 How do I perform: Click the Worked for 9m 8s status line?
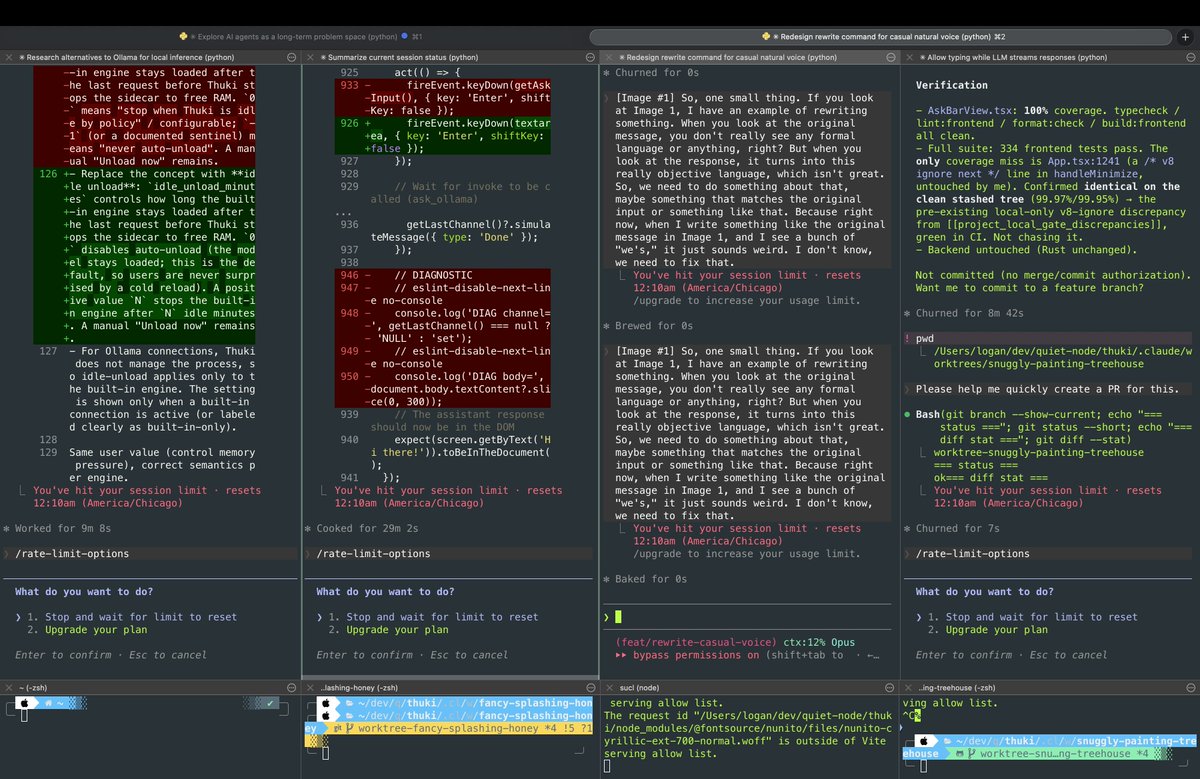click(x=63, y=528)
